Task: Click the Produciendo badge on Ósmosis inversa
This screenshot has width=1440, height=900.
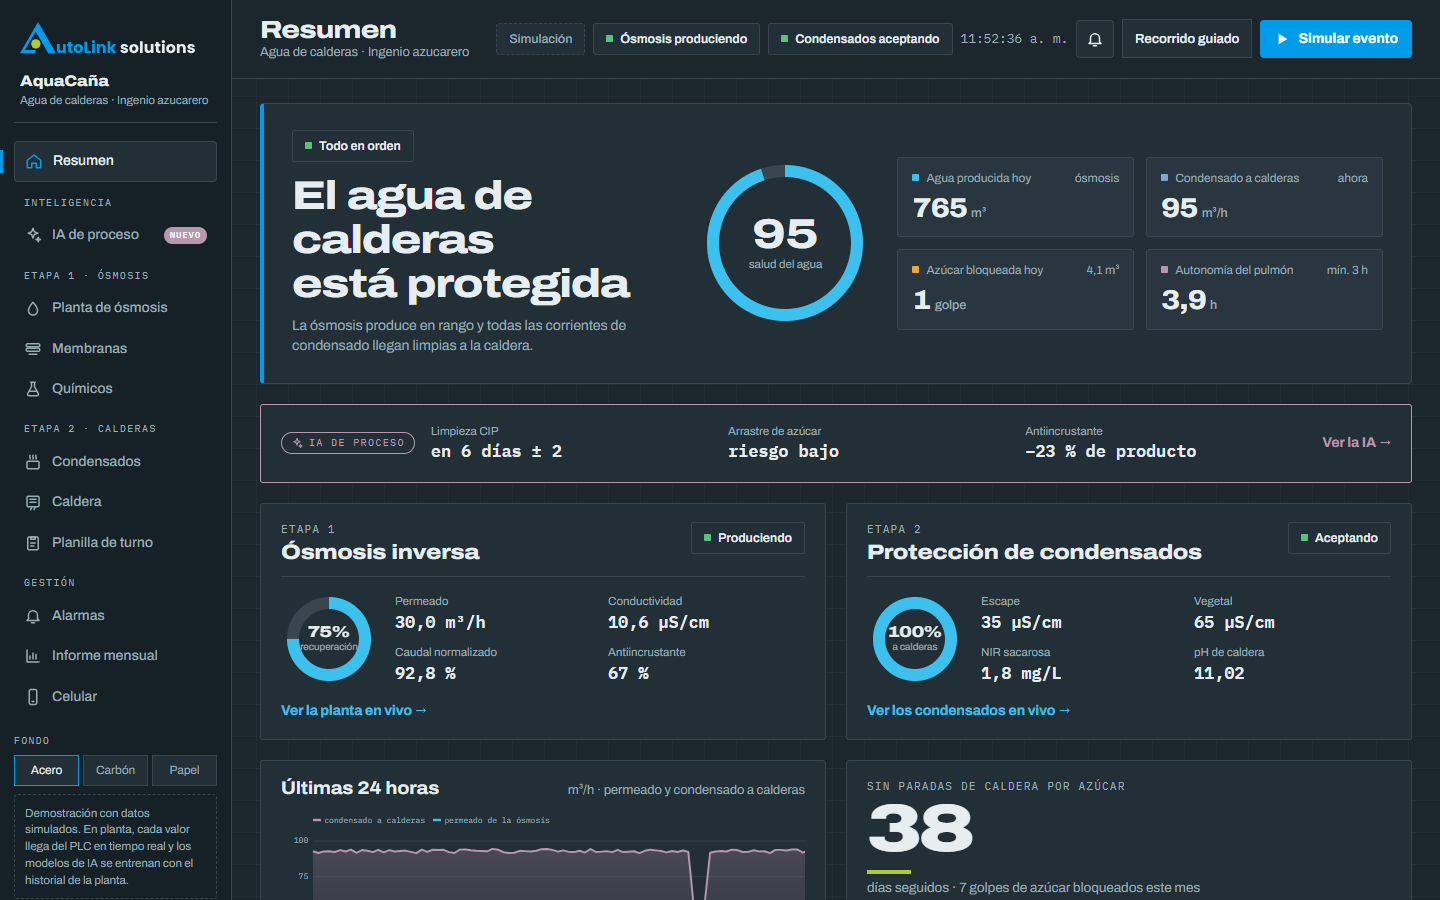Action: point(748,538)
